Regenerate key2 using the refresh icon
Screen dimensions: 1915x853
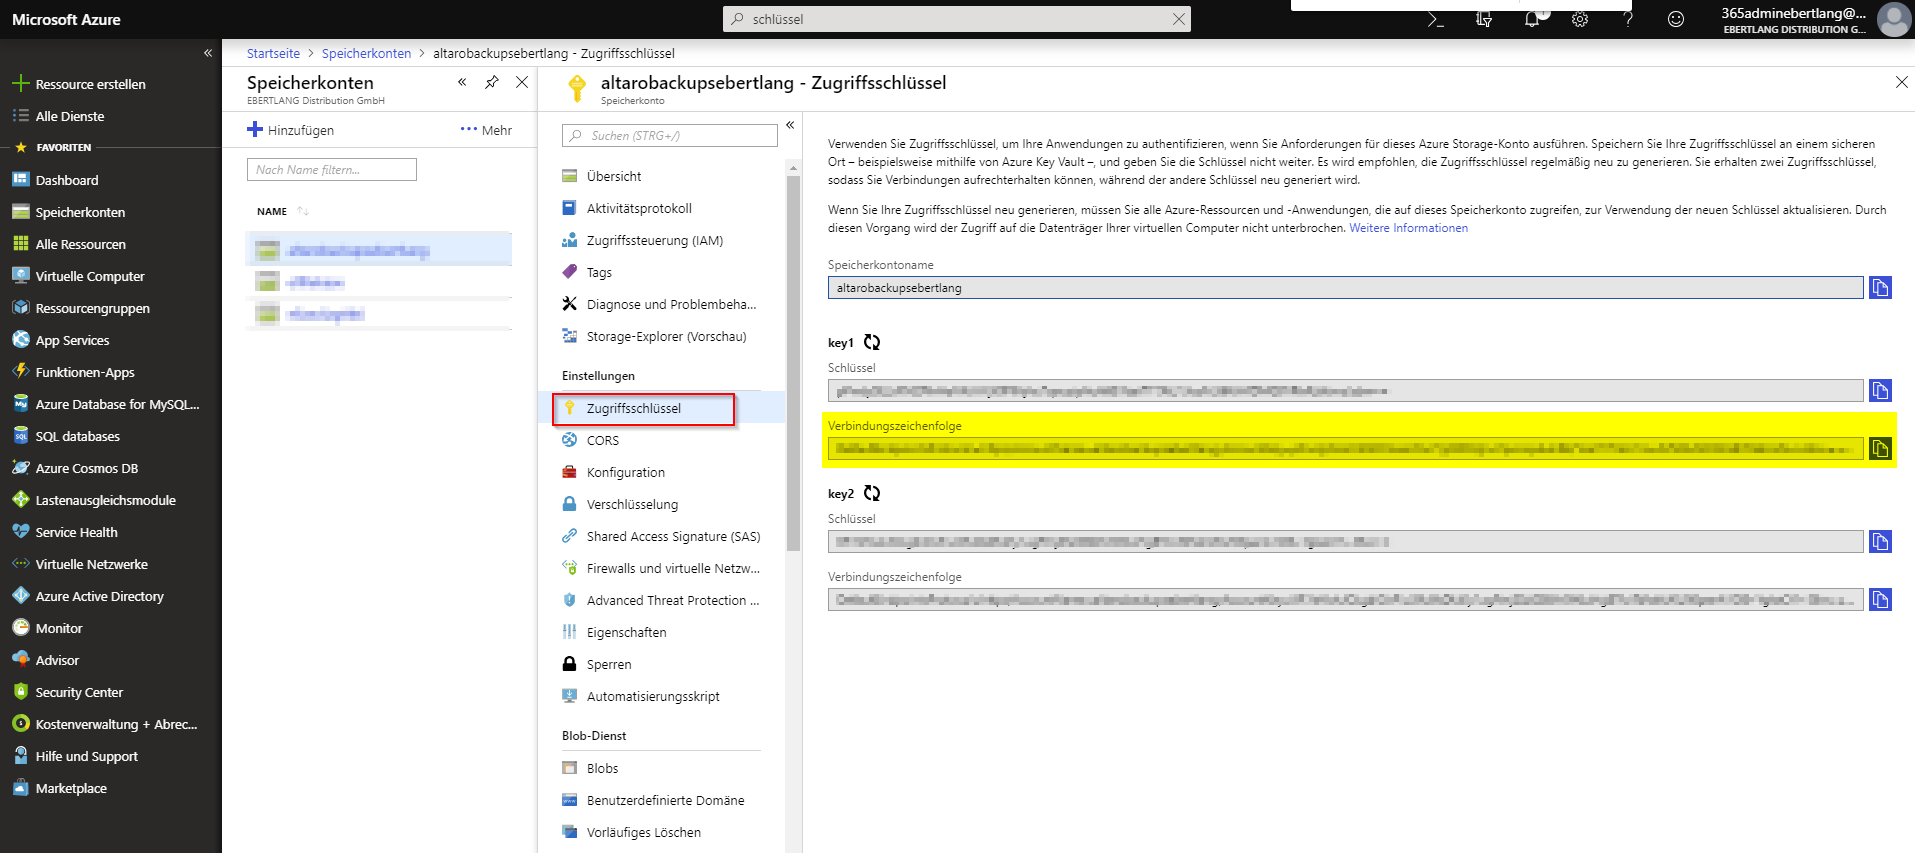[x=872, y=494]
